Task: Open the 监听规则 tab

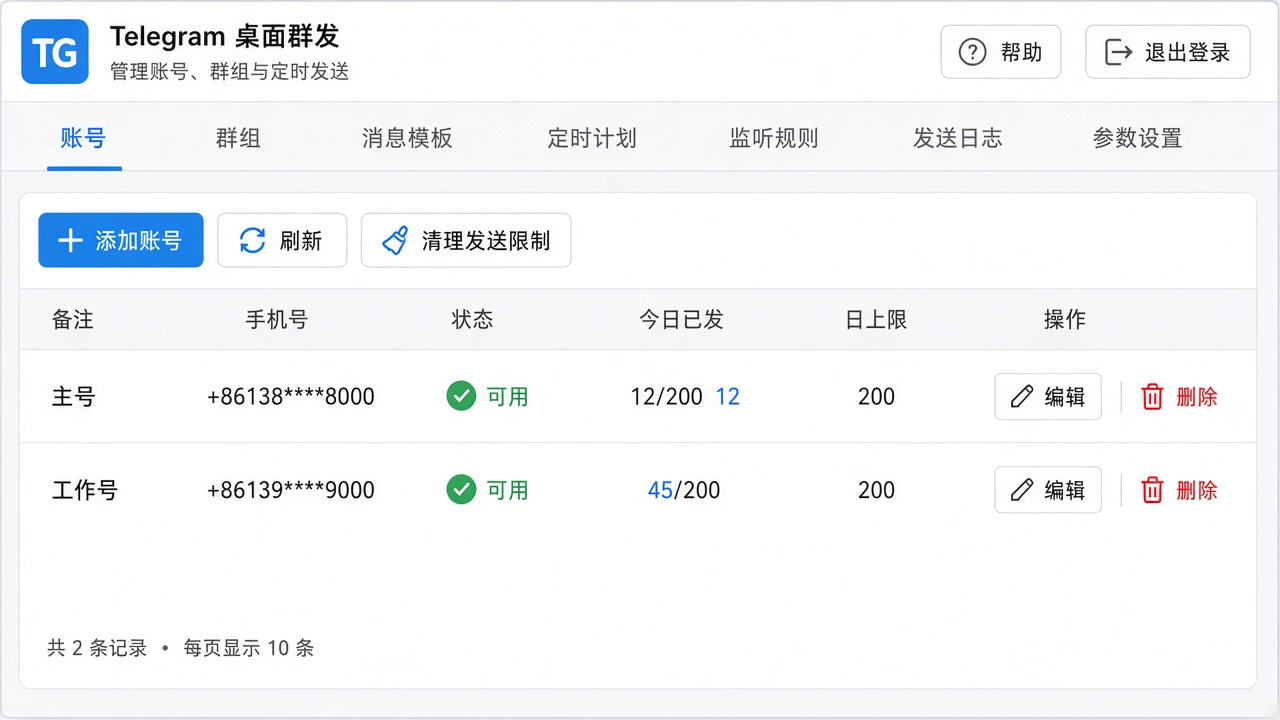Action: [774, 138]
